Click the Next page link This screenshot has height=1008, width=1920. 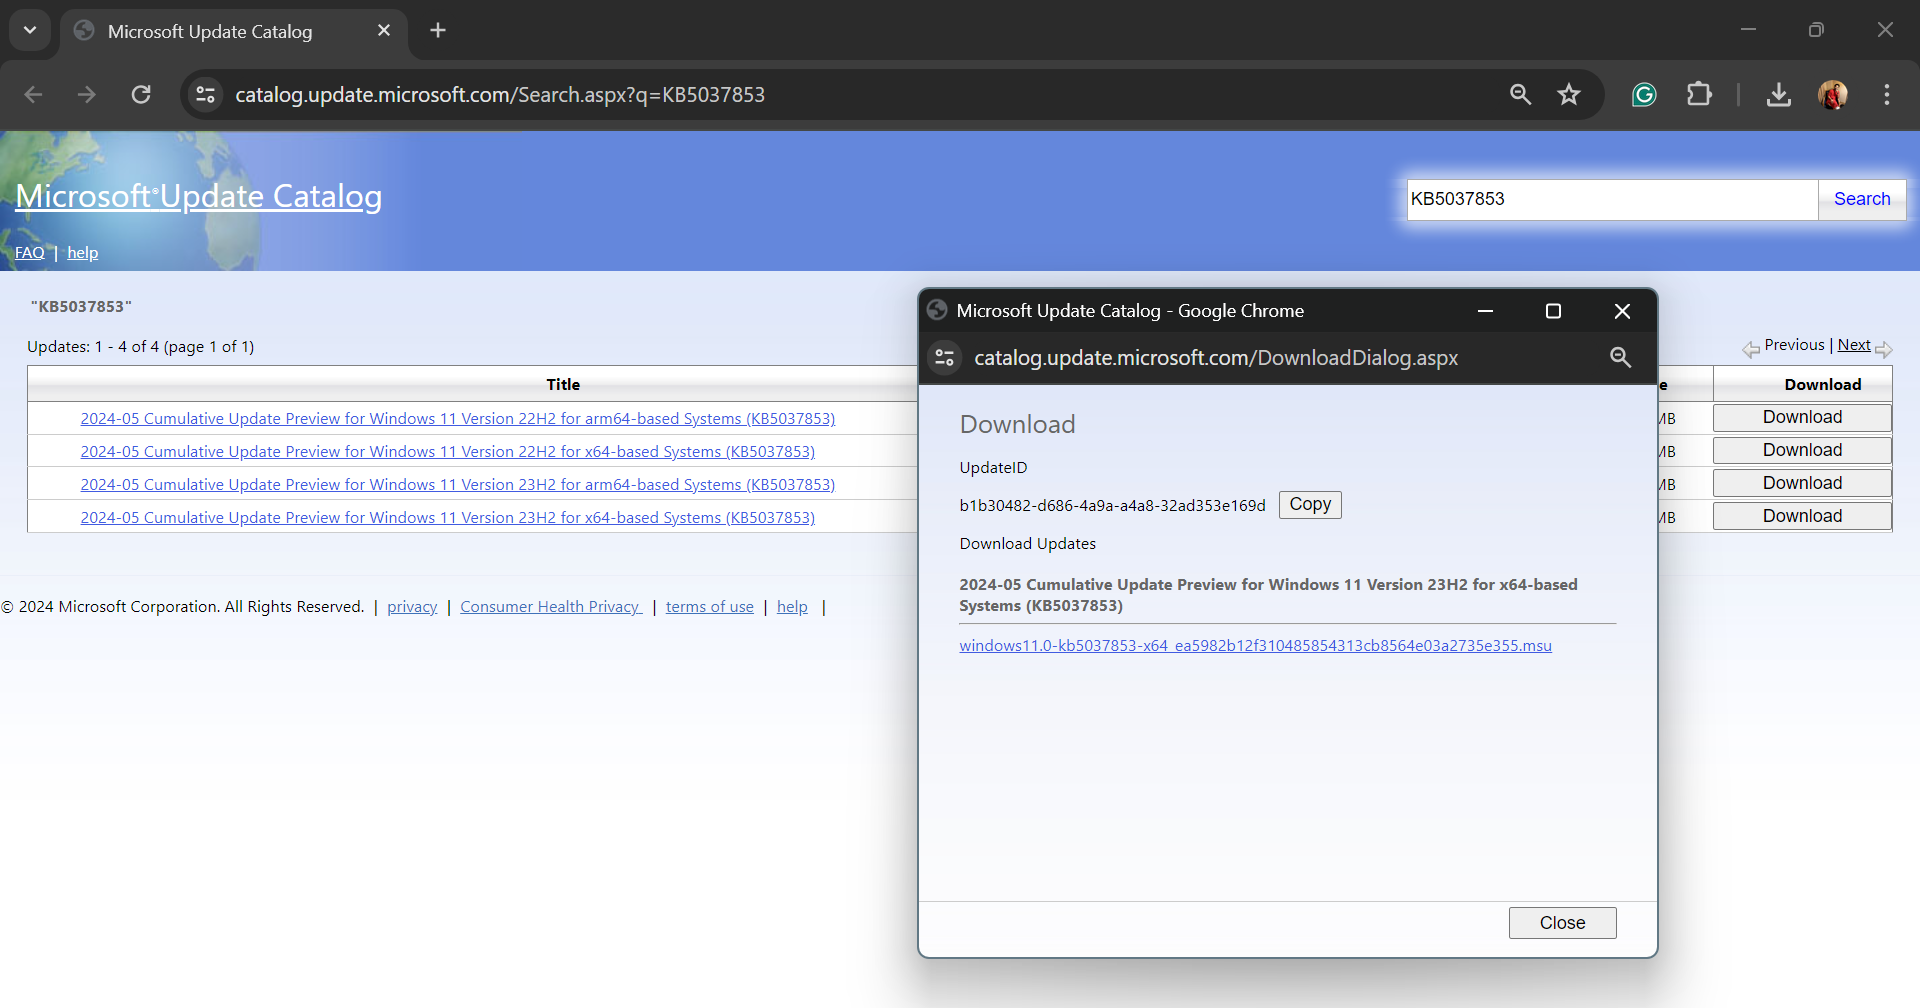[x=1854, y=345]
